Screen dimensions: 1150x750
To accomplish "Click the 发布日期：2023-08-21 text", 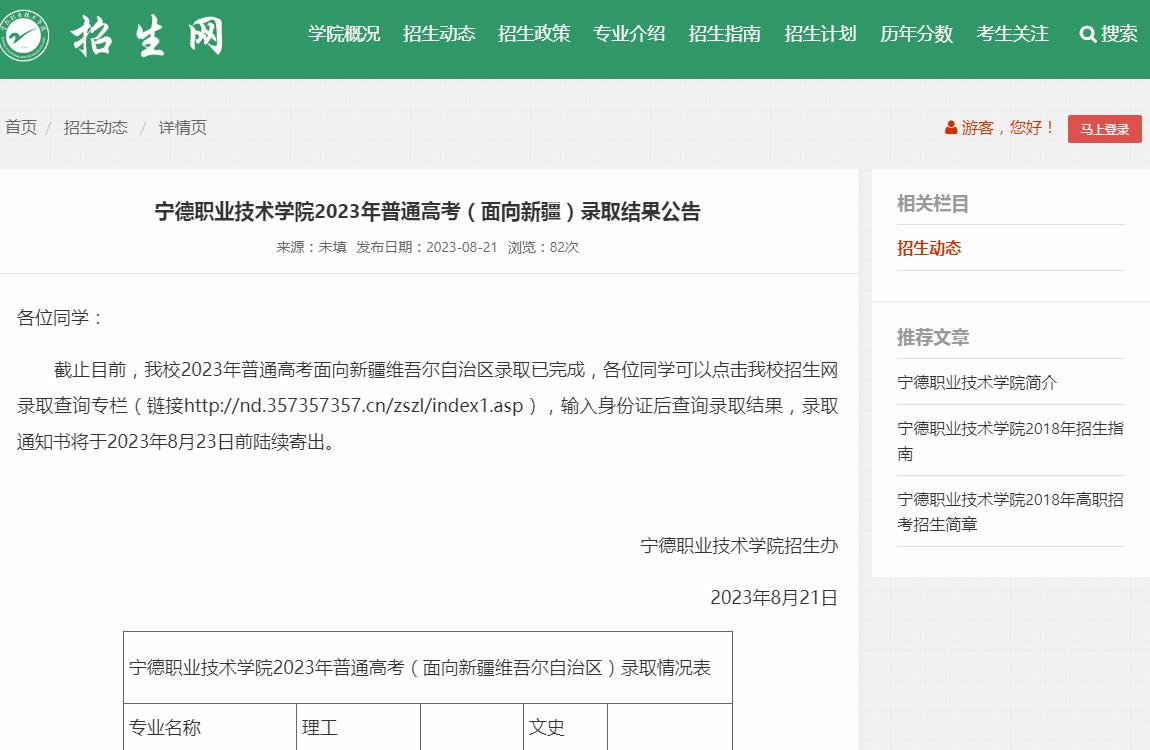I will click(x=427, y=247).
